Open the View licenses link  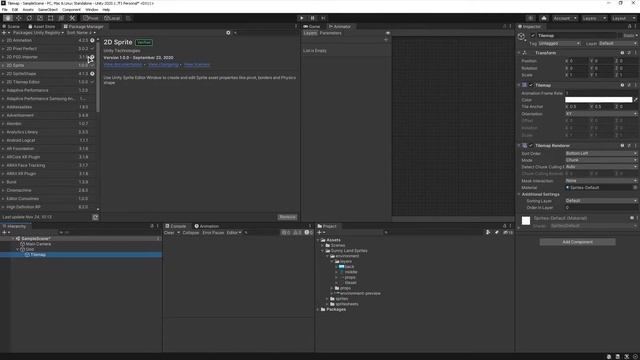pos(197,64)
